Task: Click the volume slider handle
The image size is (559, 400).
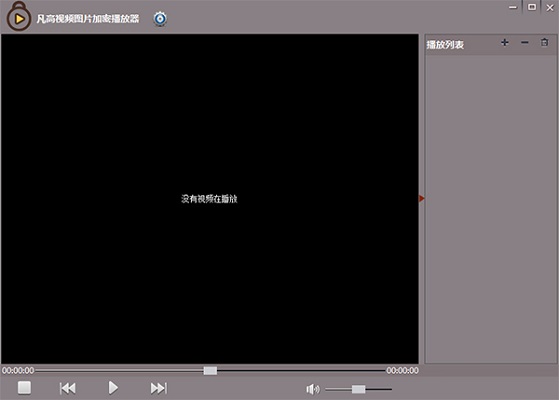Action: [x=358, y=389]
